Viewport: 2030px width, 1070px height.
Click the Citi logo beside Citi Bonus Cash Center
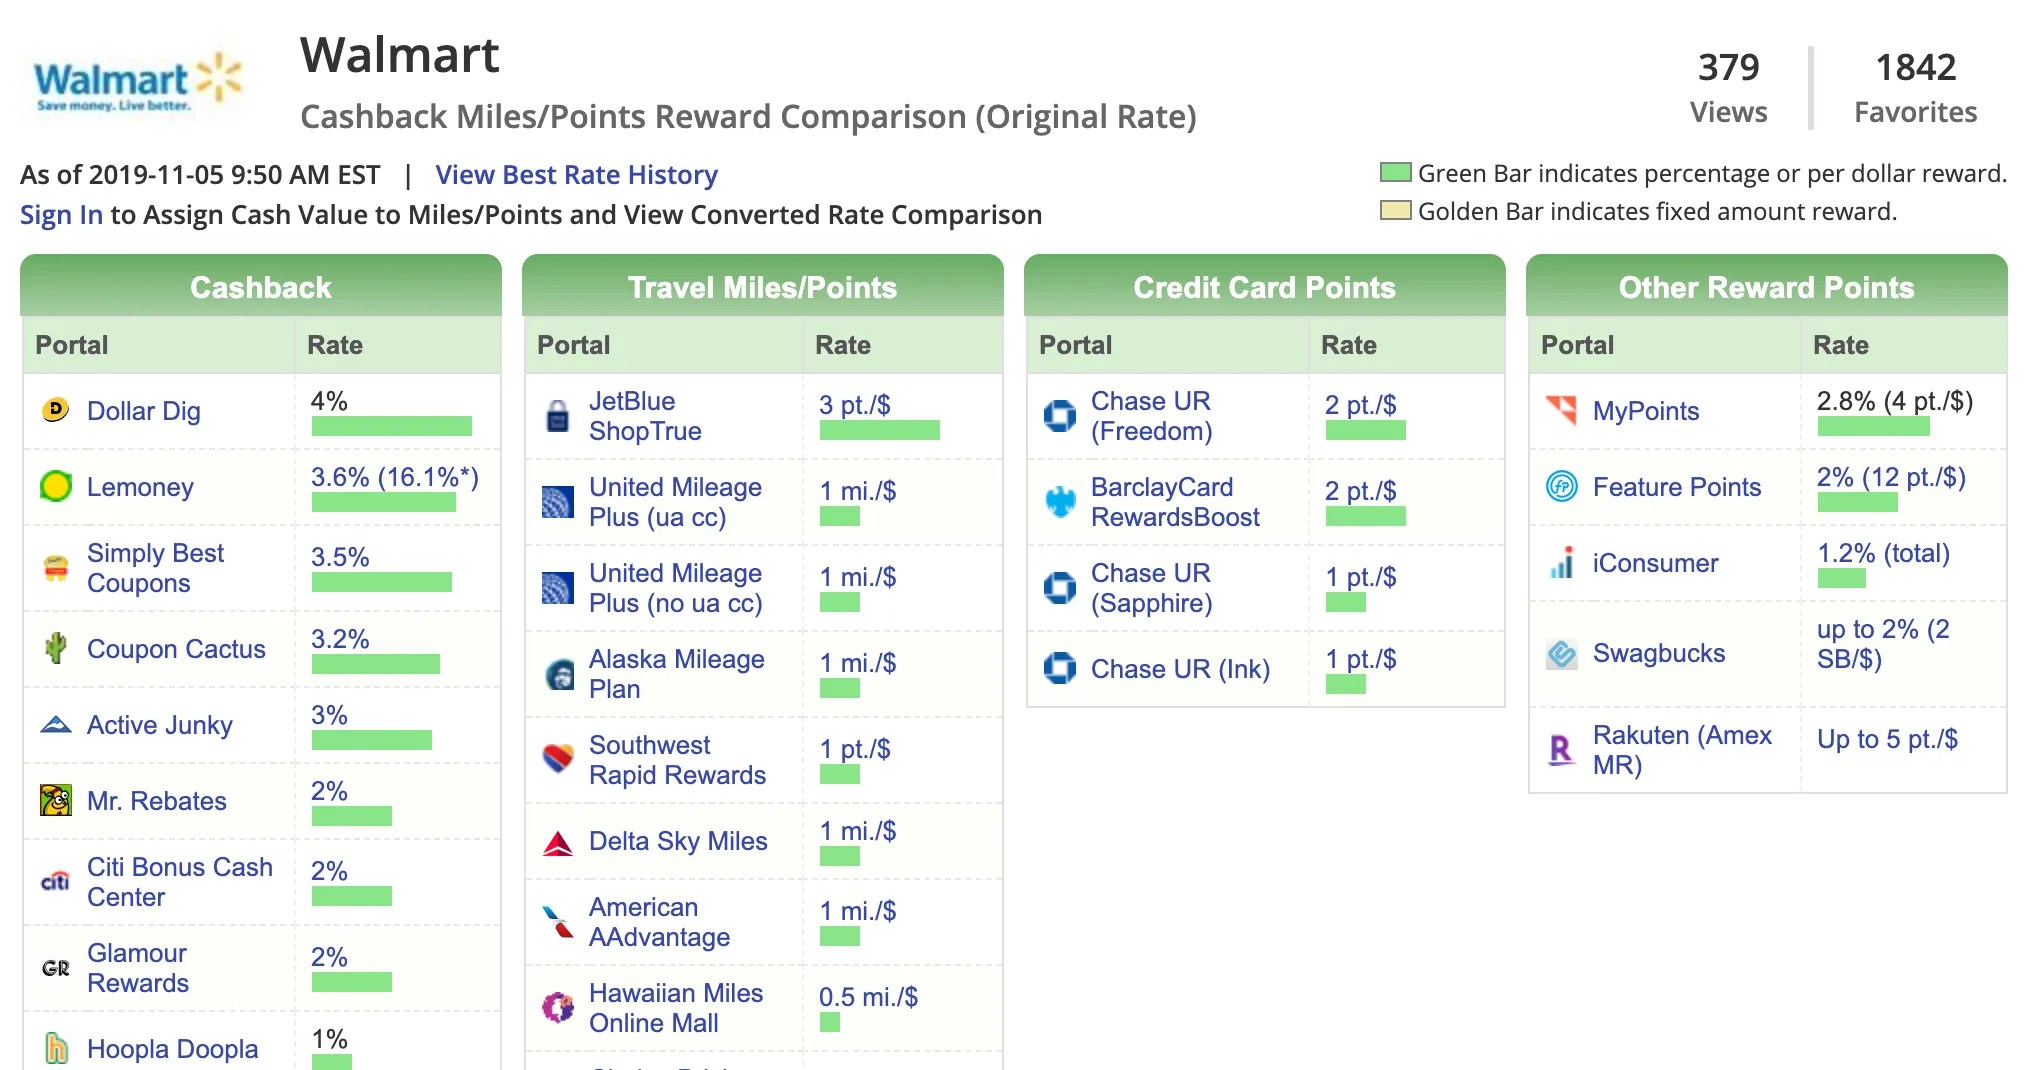pos(57,880)
